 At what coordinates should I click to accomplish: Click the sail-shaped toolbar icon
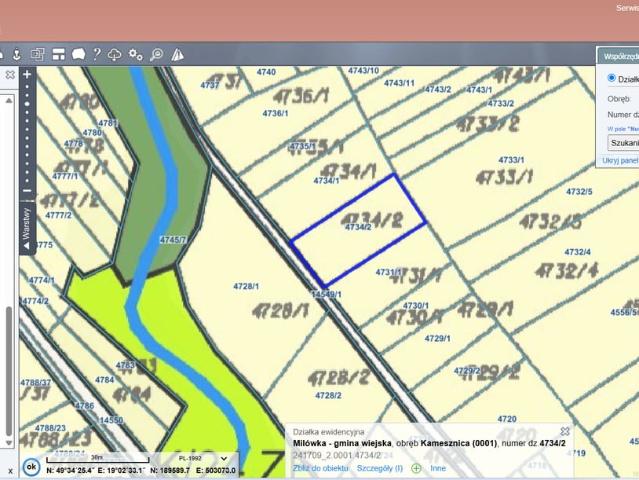(x=177, y=54)
